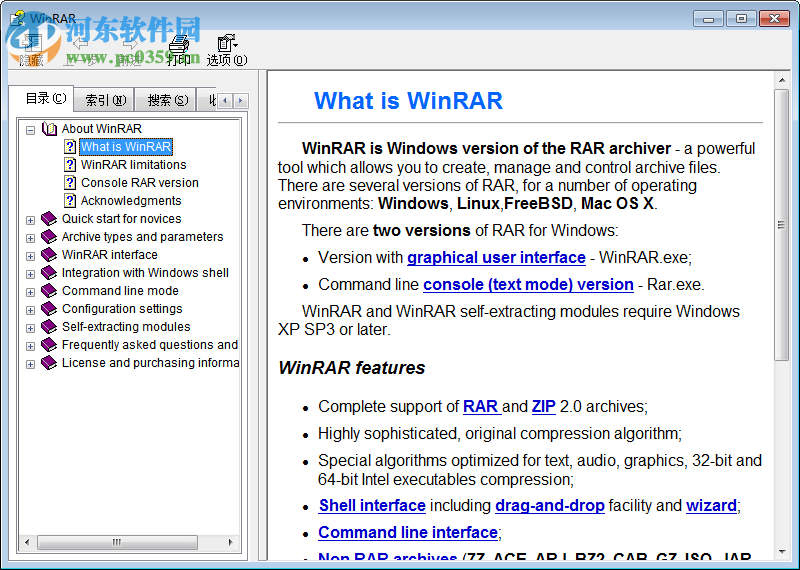Expand the Self-extracting modules node
The width and height of the screenshot is (800, 570).
pyautogui.click(x=31, y=328)
